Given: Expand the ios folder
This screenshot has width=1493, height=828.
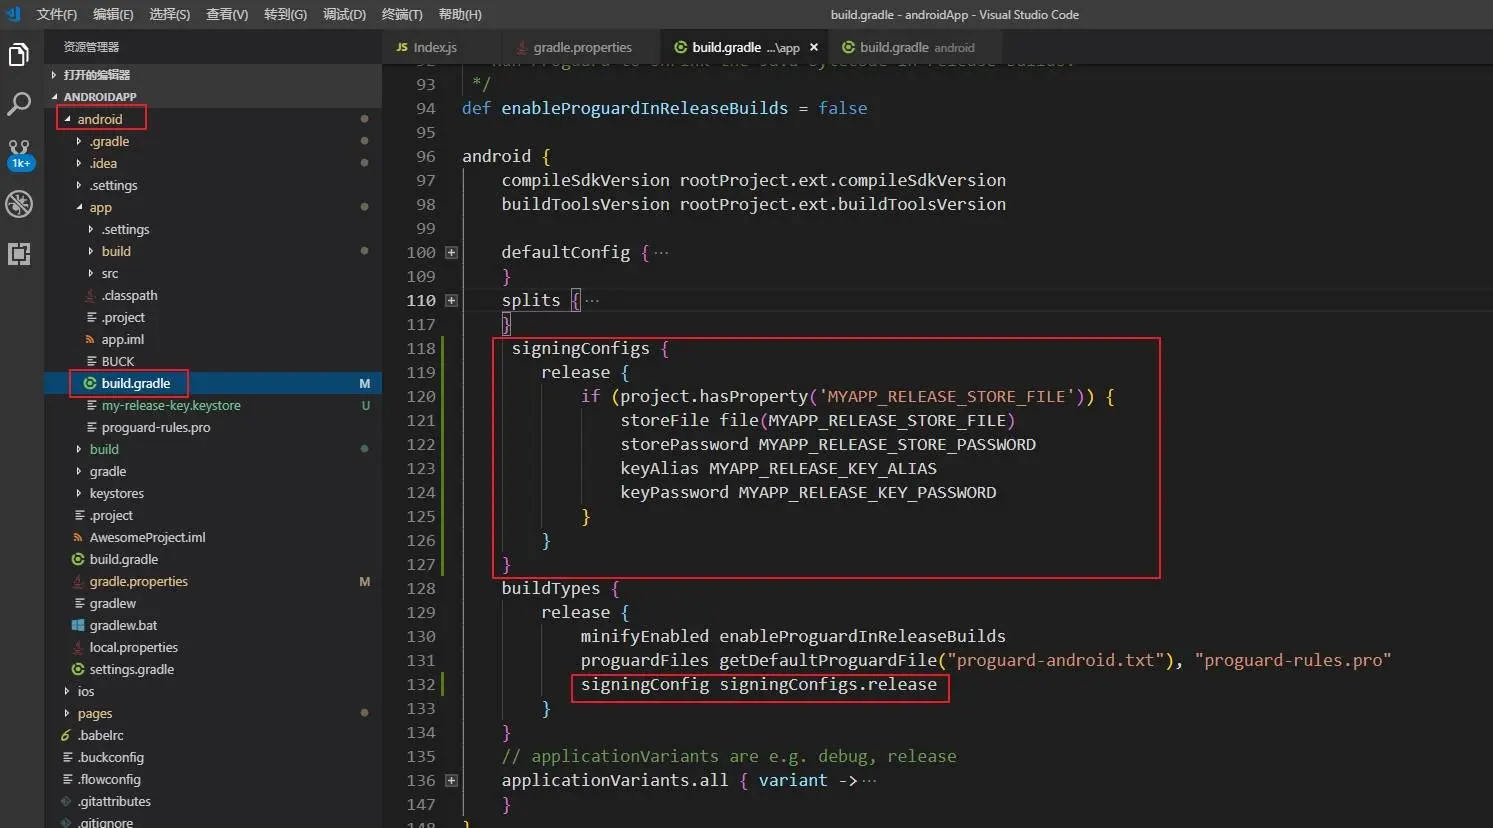Looking at the screenshot, I should (67, 691).
